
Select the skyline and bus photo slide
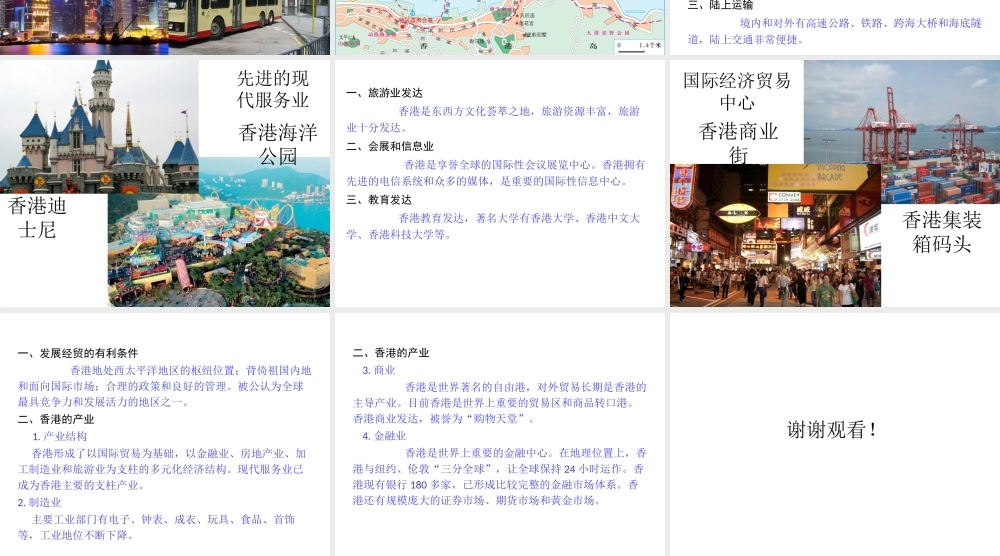(165, 27)
